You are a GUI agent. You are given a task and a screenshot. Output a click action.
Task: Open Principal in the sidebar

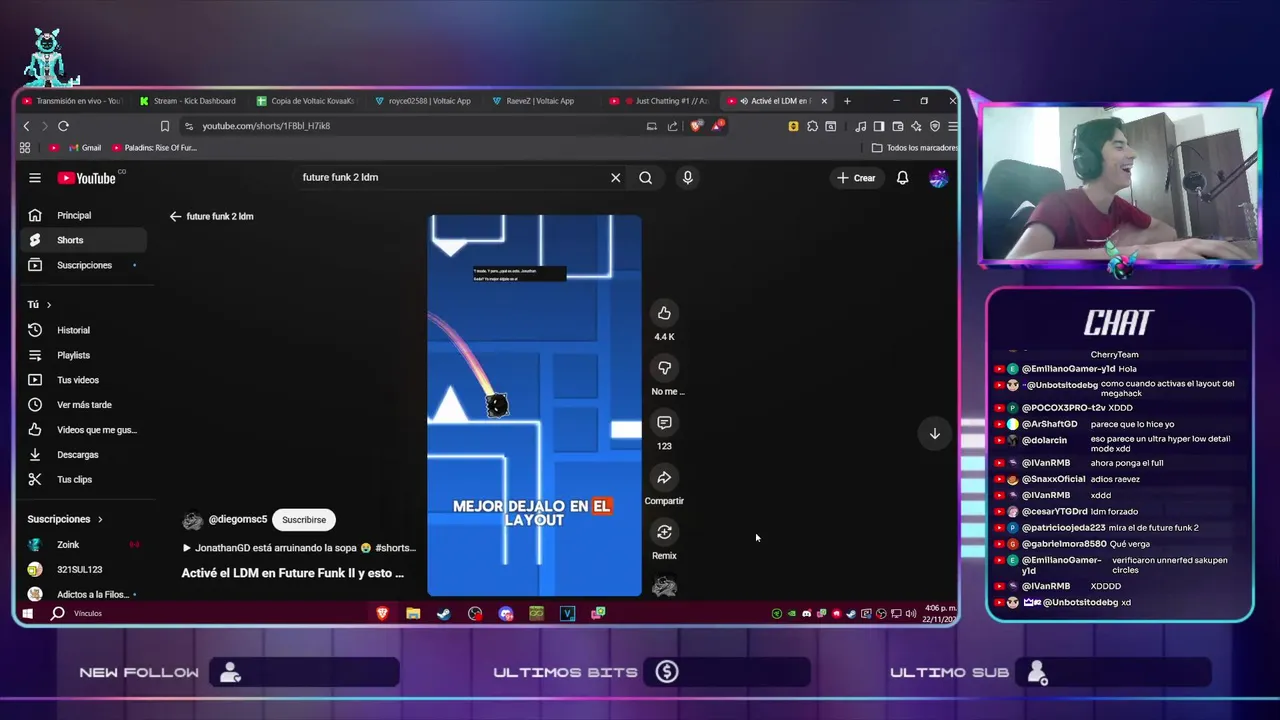click(83, 215)
